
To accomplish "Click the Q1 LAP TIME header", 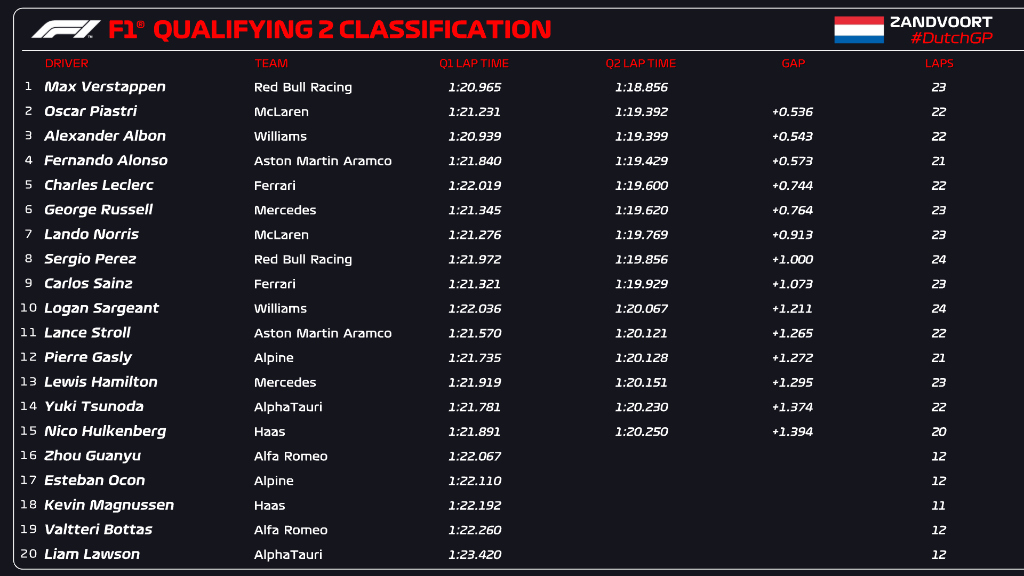I will (474, 63).
